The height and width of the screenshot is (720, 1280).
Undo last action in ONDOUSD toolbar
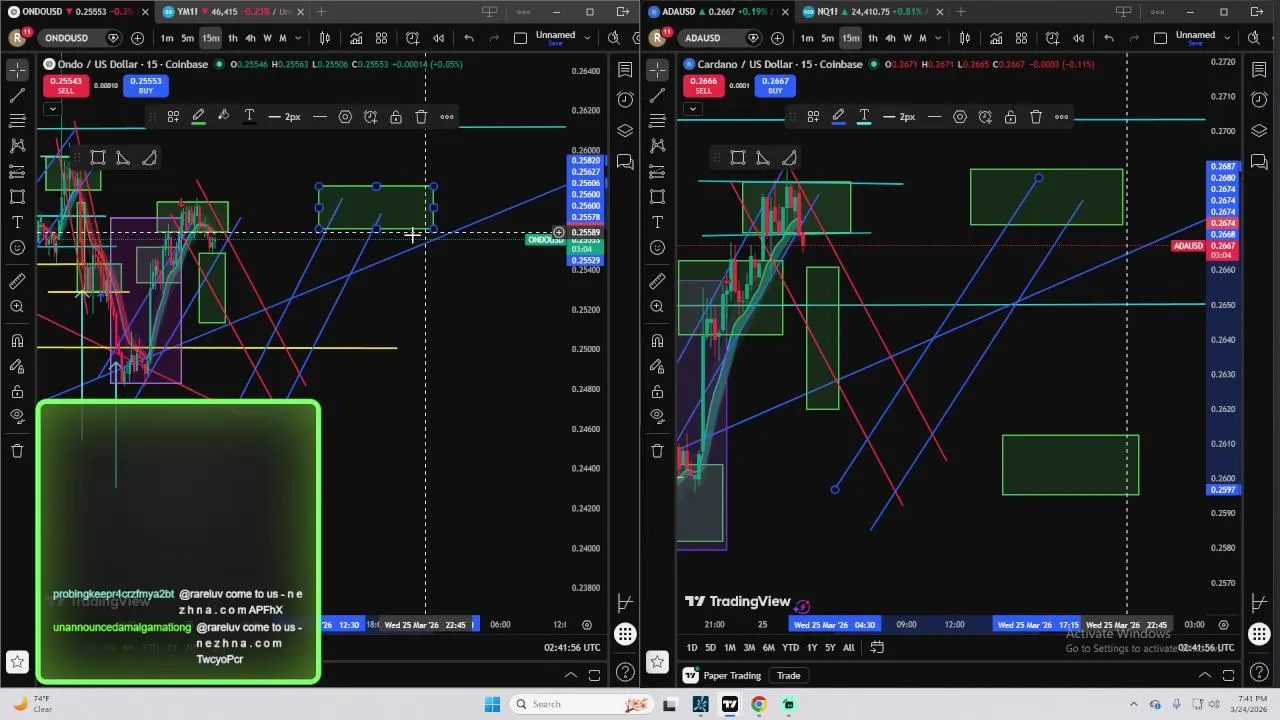click(x=469, y=38)
